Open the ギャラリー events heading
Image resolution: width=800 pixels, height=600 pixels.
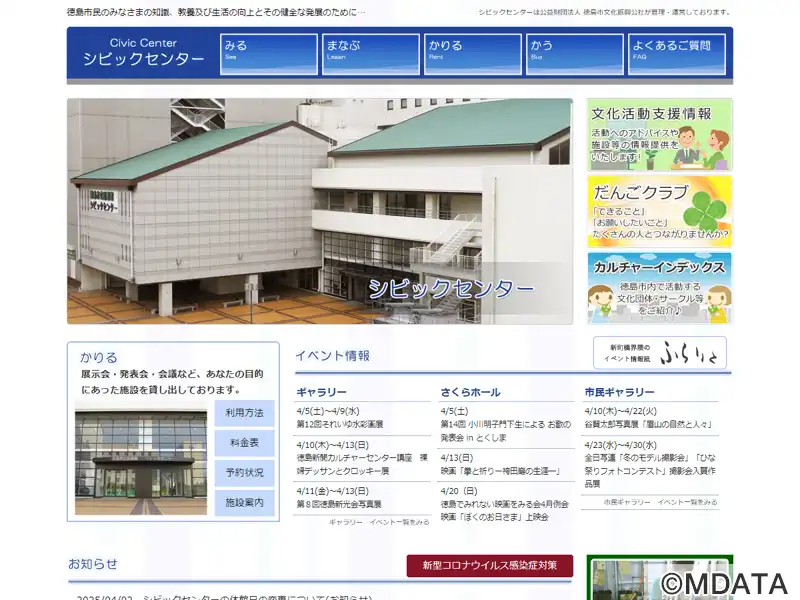point(321,392)
